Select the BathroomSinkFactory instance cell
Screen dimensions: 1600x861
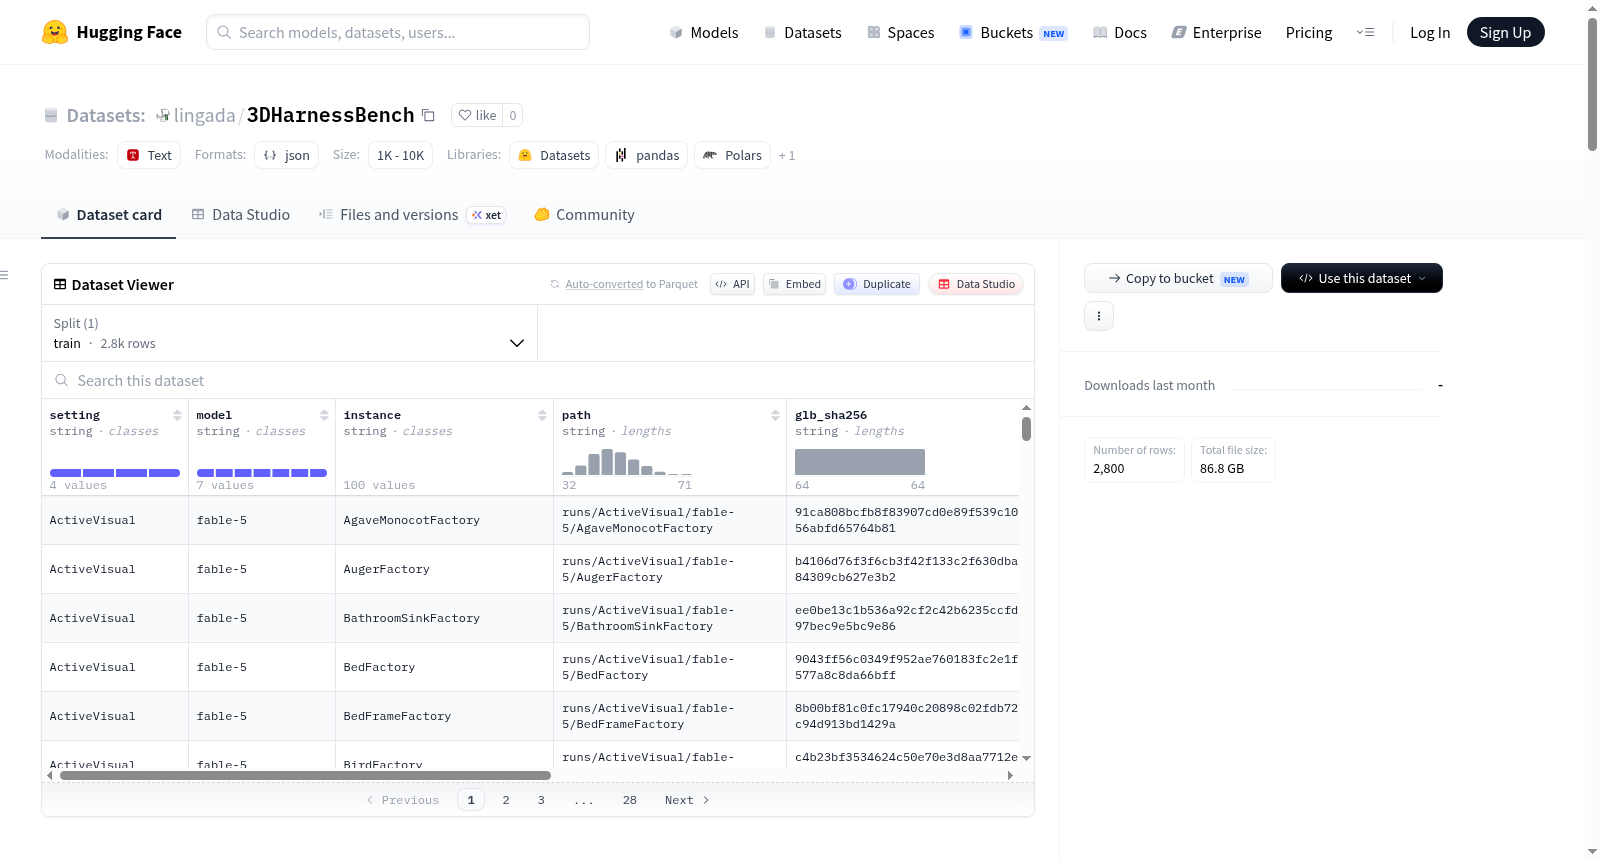[x=445, y=618]
